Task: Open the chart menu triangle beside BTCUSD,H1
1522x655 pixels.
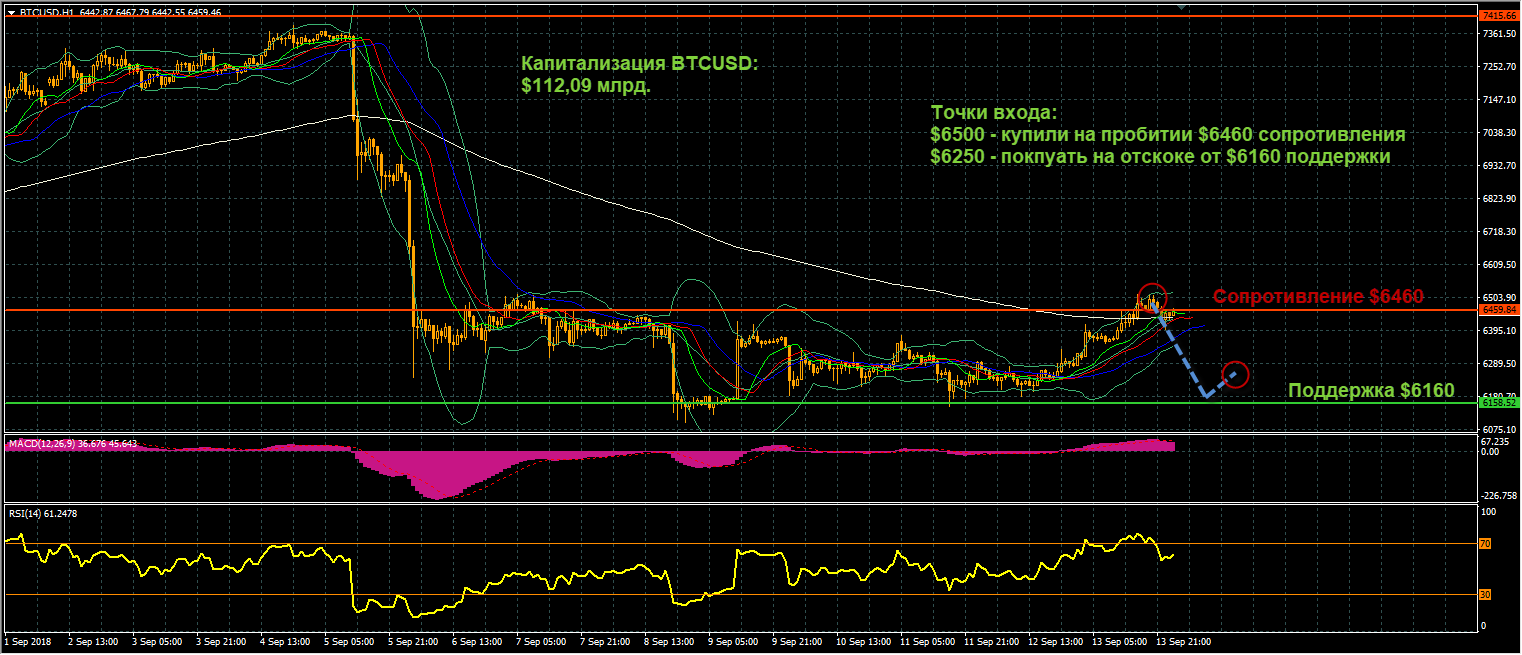Action: pyautogui.click(x=11, y=12)
